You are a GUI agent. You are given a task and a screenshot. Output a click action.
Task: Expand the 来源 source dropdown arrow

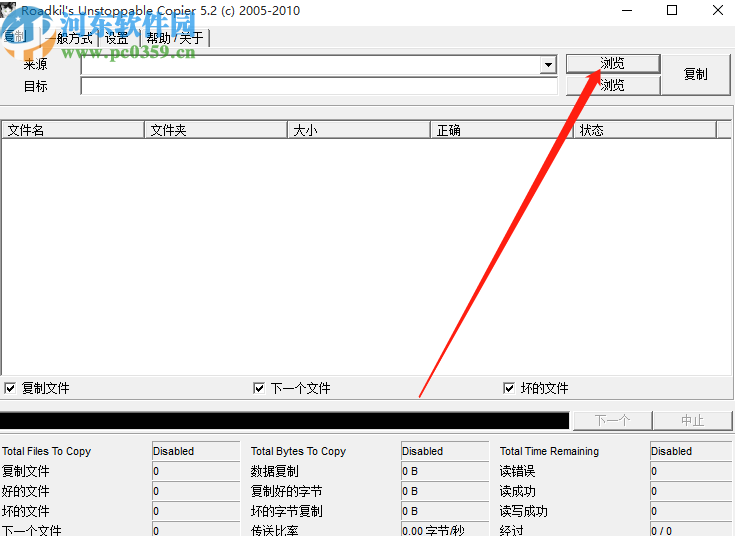pos(548,65)
